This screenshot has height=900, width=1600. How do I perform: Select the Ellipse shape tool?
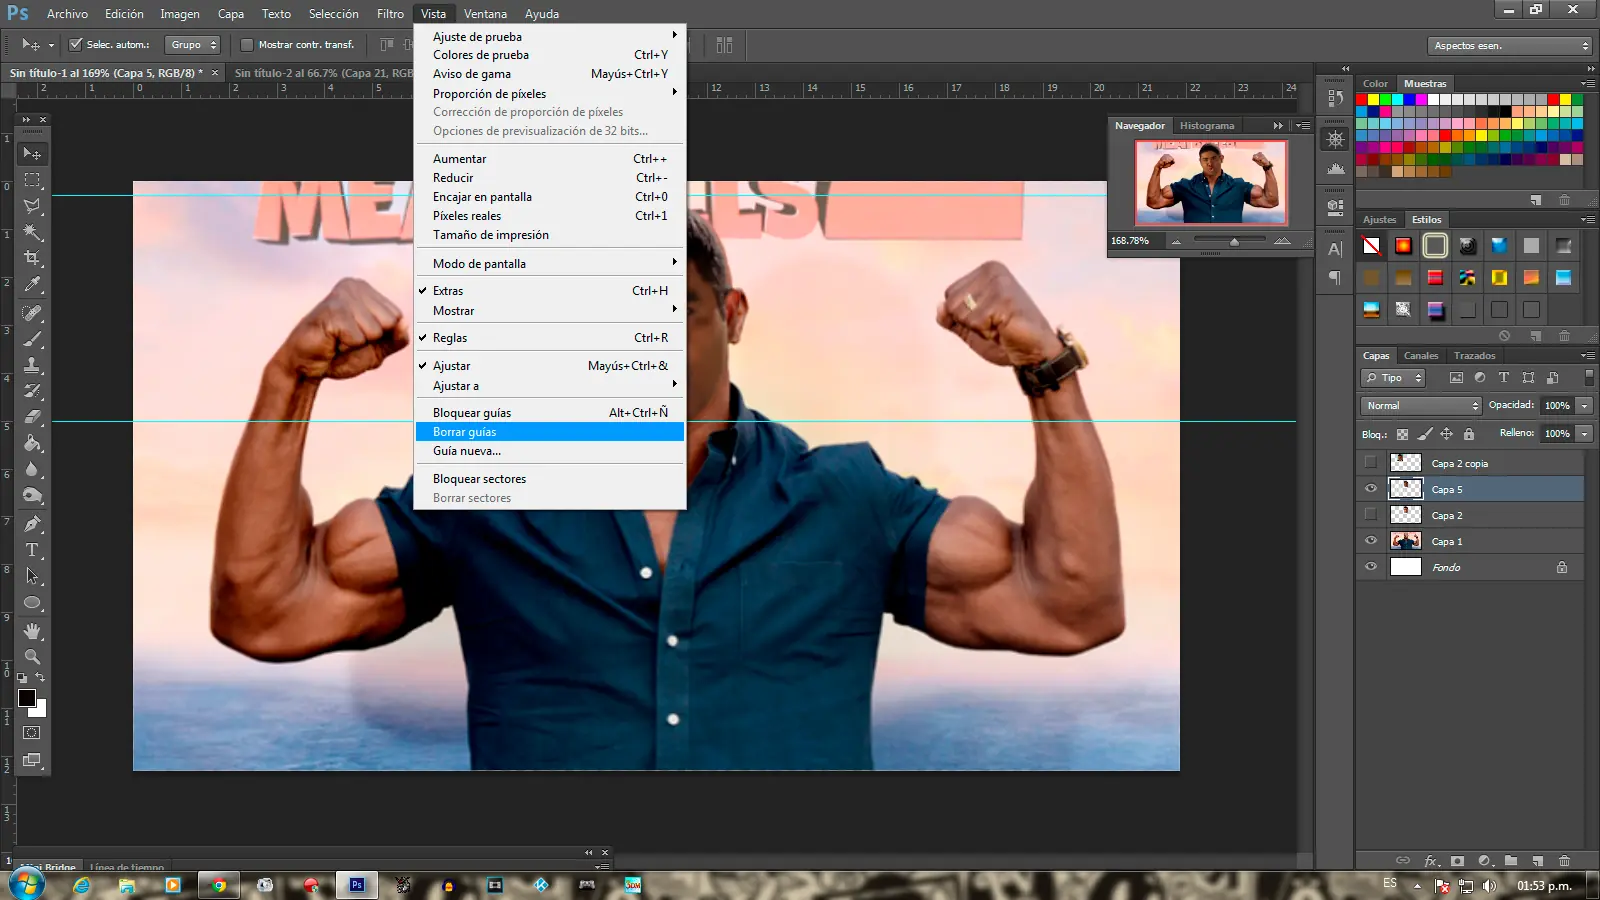(x=32, y=603)
